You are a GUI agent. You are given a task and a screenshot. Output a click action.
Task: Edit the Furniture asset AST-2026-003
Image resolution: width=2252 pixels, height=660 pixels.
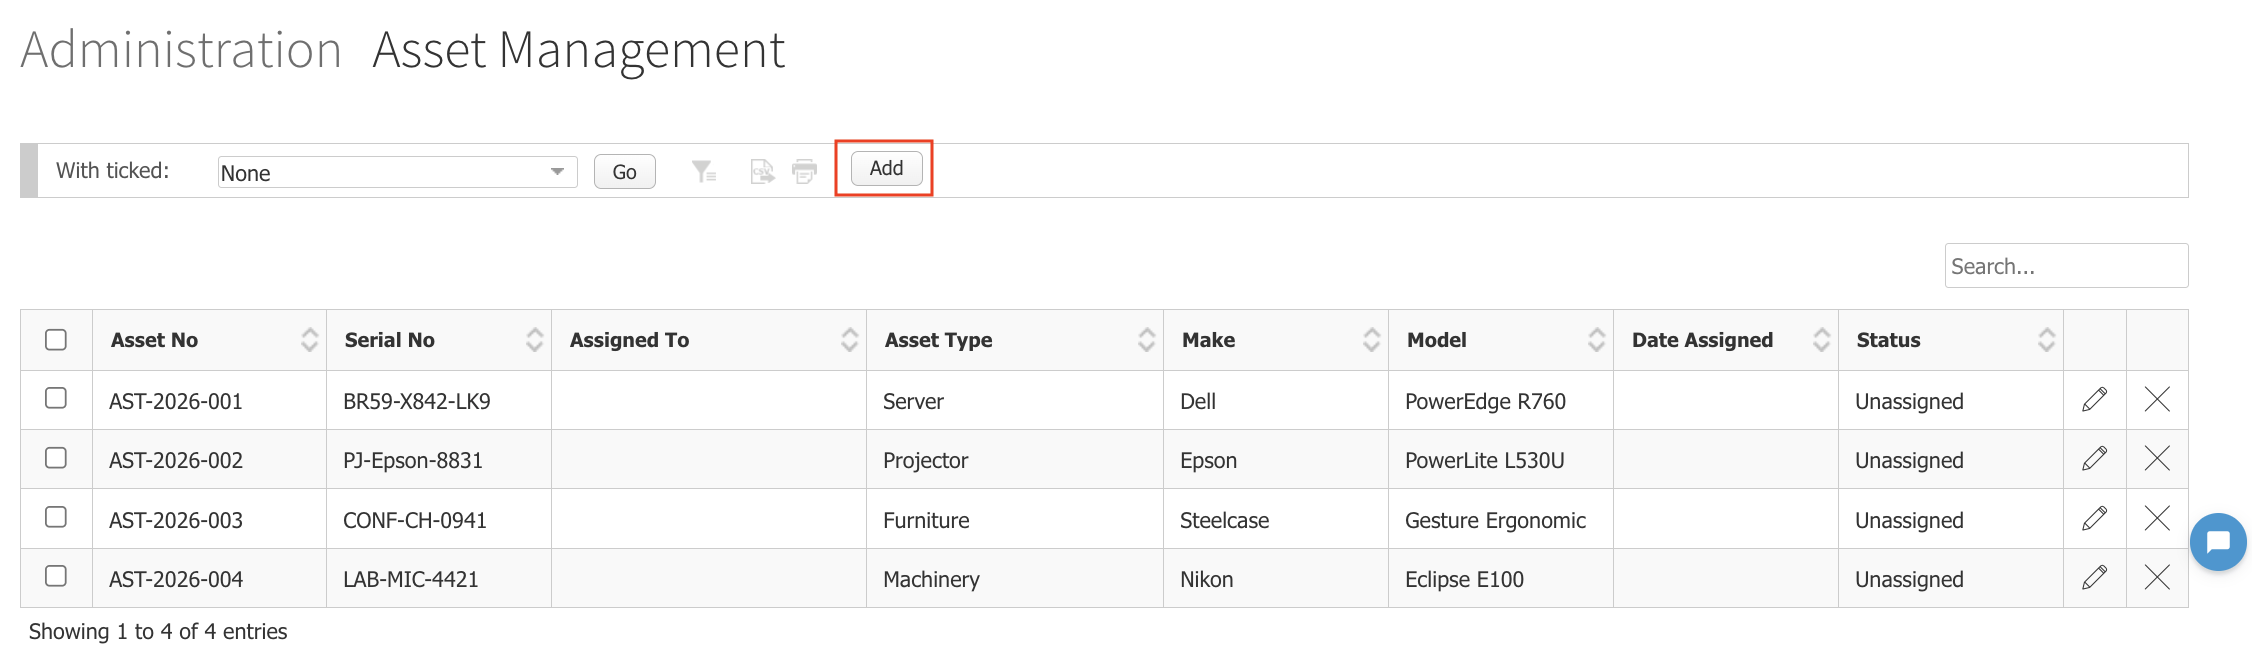pos(2094,518)
